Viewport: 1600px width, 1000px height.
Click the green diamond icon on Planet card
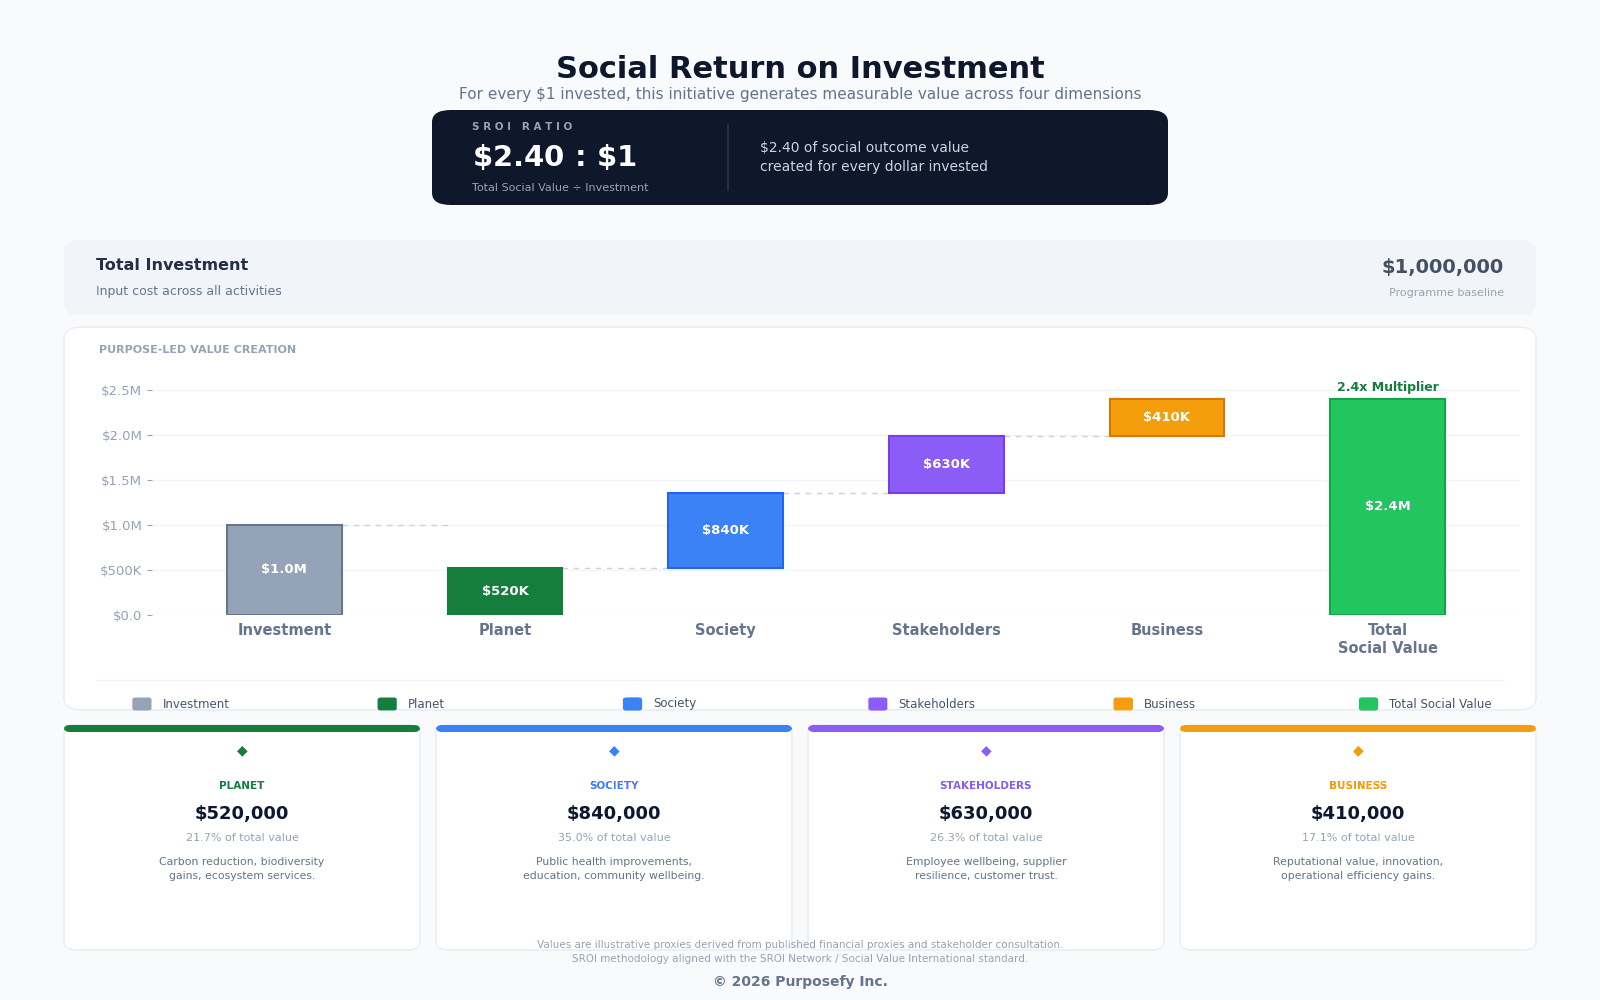click(x=242, y=751)
